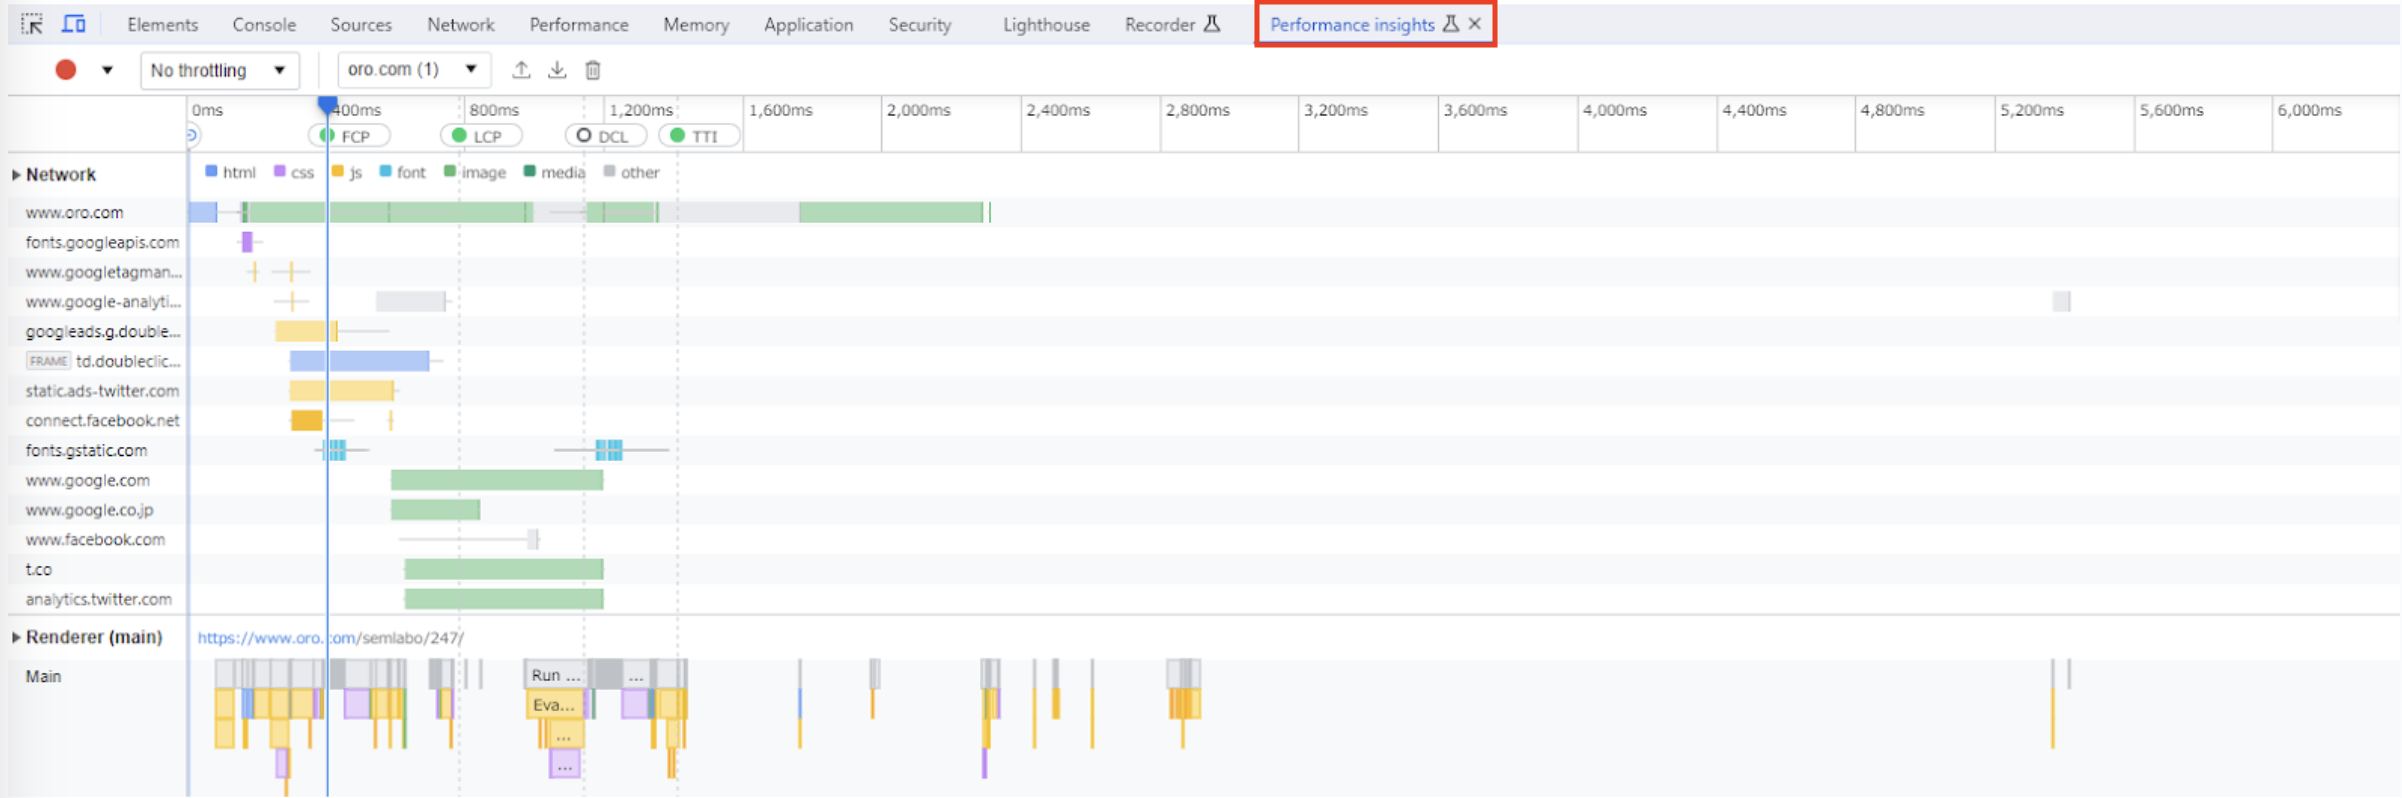Expand the Network section triangle

[x=16, y=175]
